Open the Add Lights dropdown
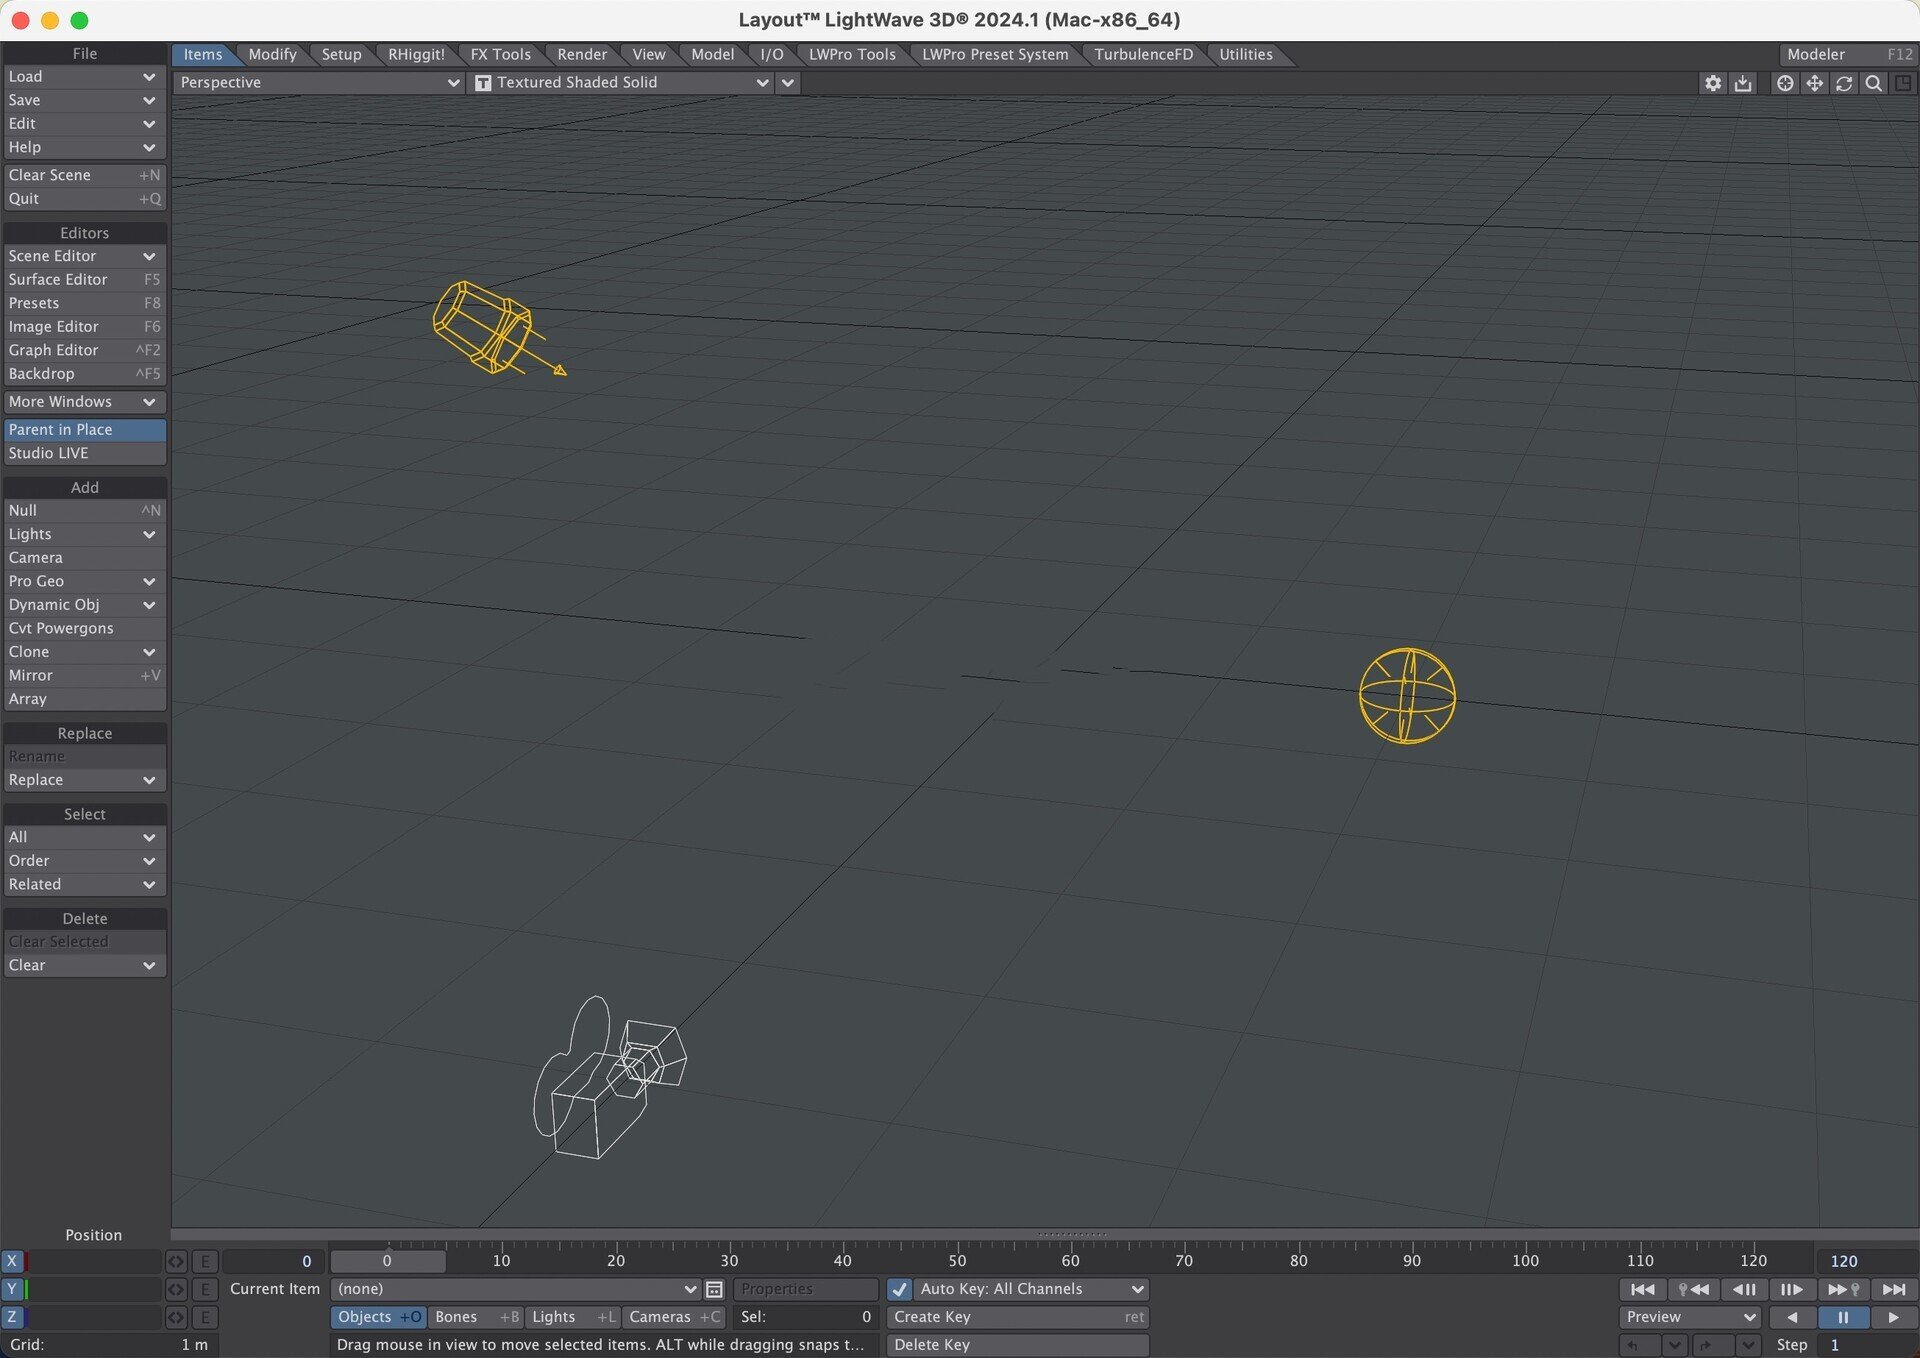 tap(84, 534)
